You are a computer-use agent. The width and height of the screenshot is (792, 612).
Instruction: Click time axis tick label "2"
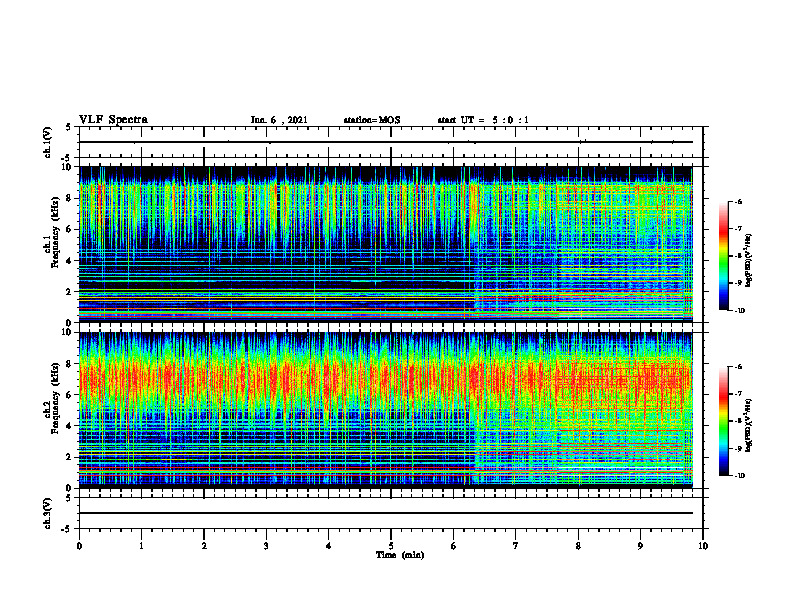click(204, 546)
